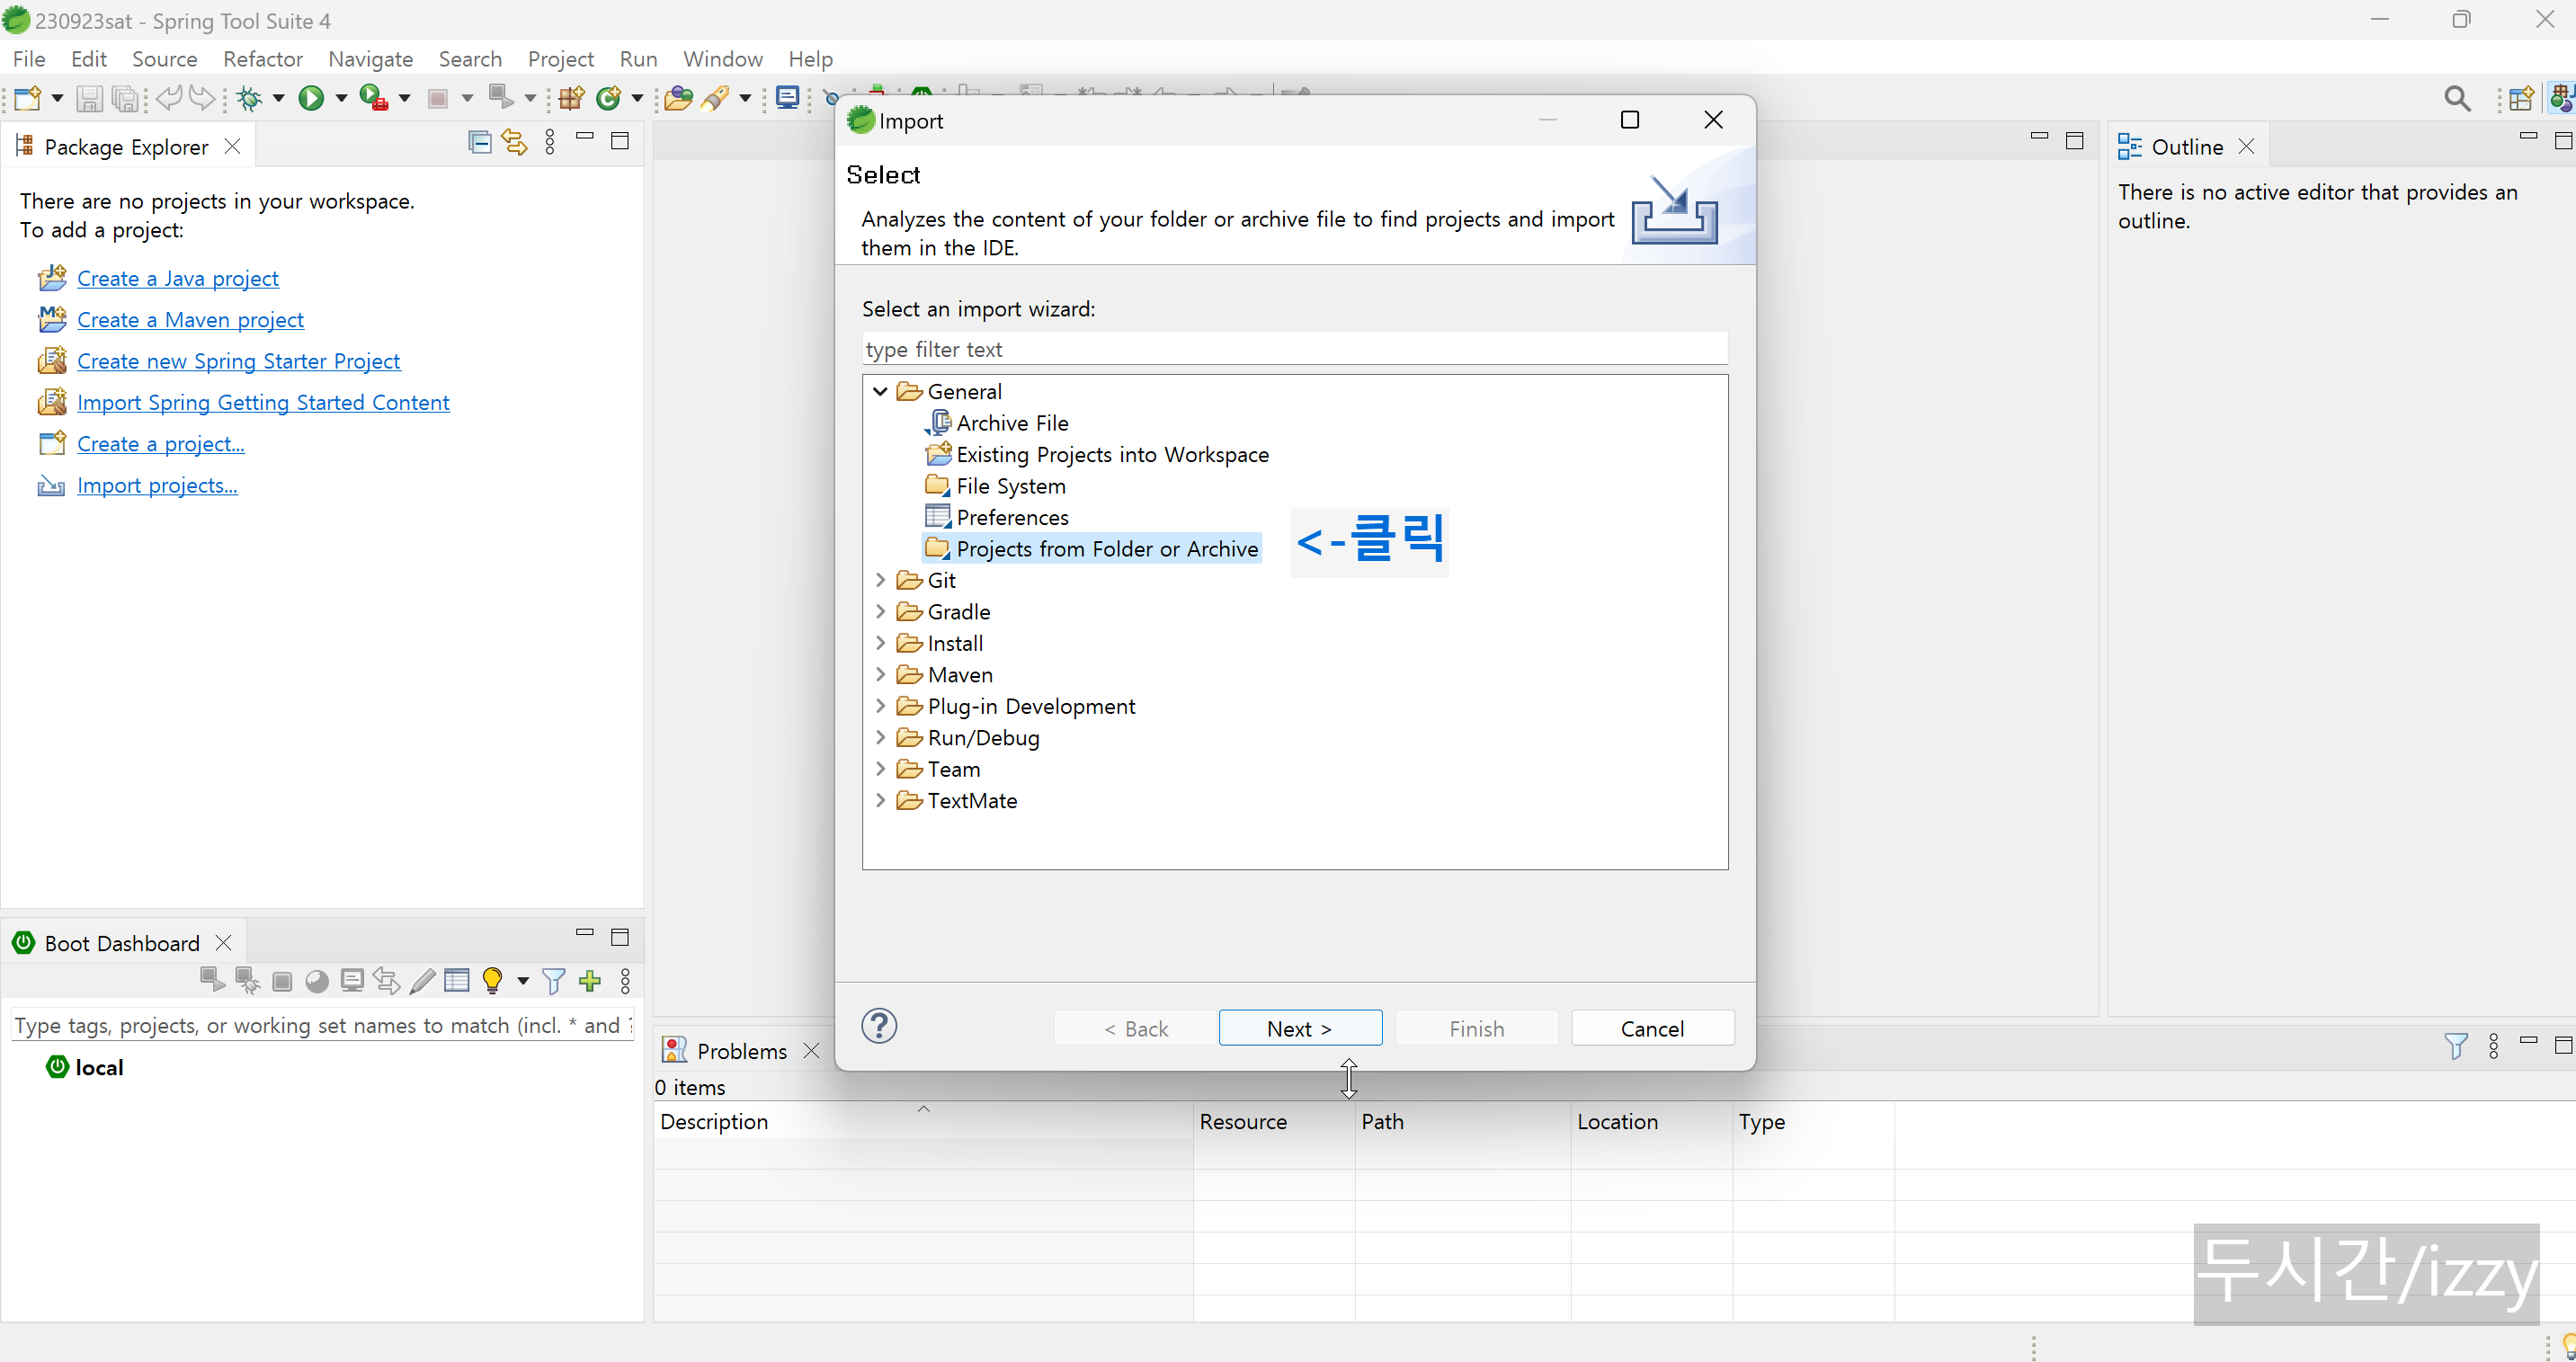Image resolution: width=2576 pixels, height=1362 pixels.
Task: Open the lightbulb dropdown in Boot Dashboard
Action: 523,981
